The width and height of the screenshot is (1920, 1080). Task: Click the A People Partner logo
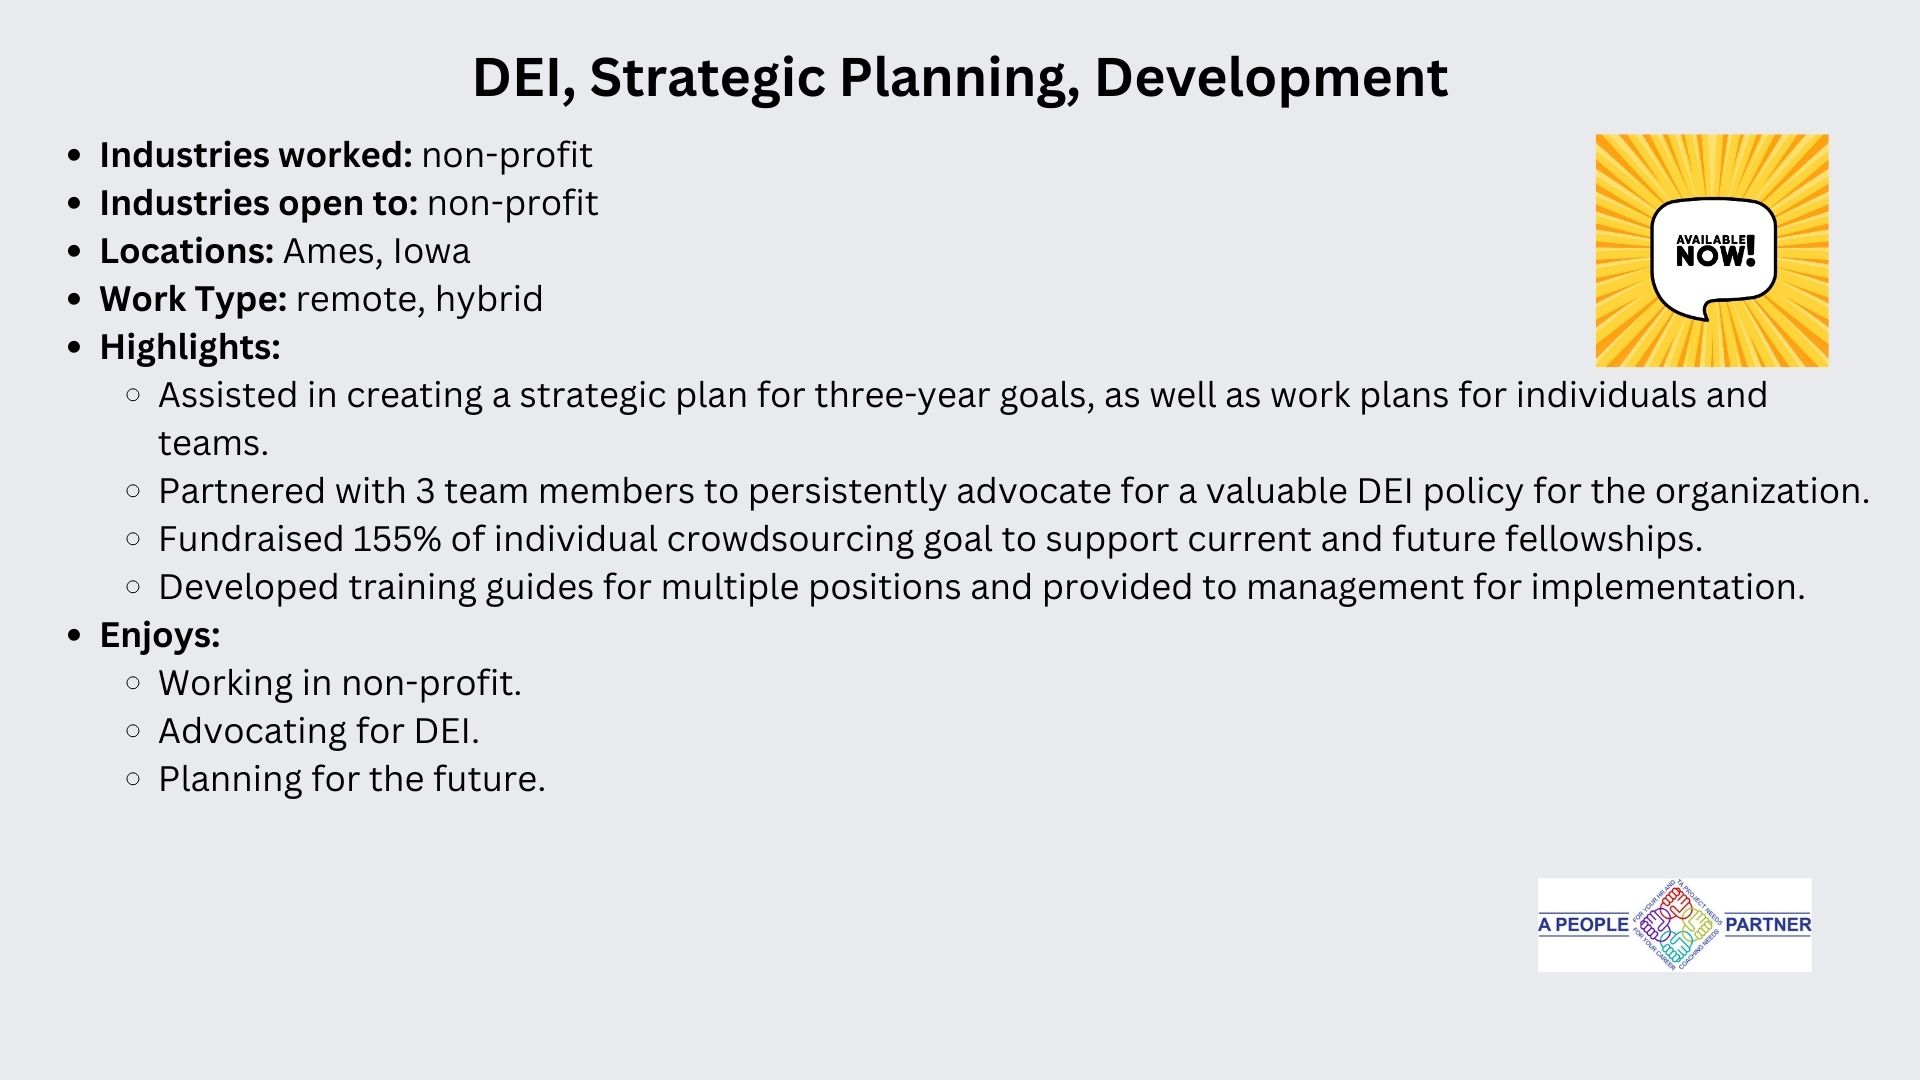(x=1674, y=925)
